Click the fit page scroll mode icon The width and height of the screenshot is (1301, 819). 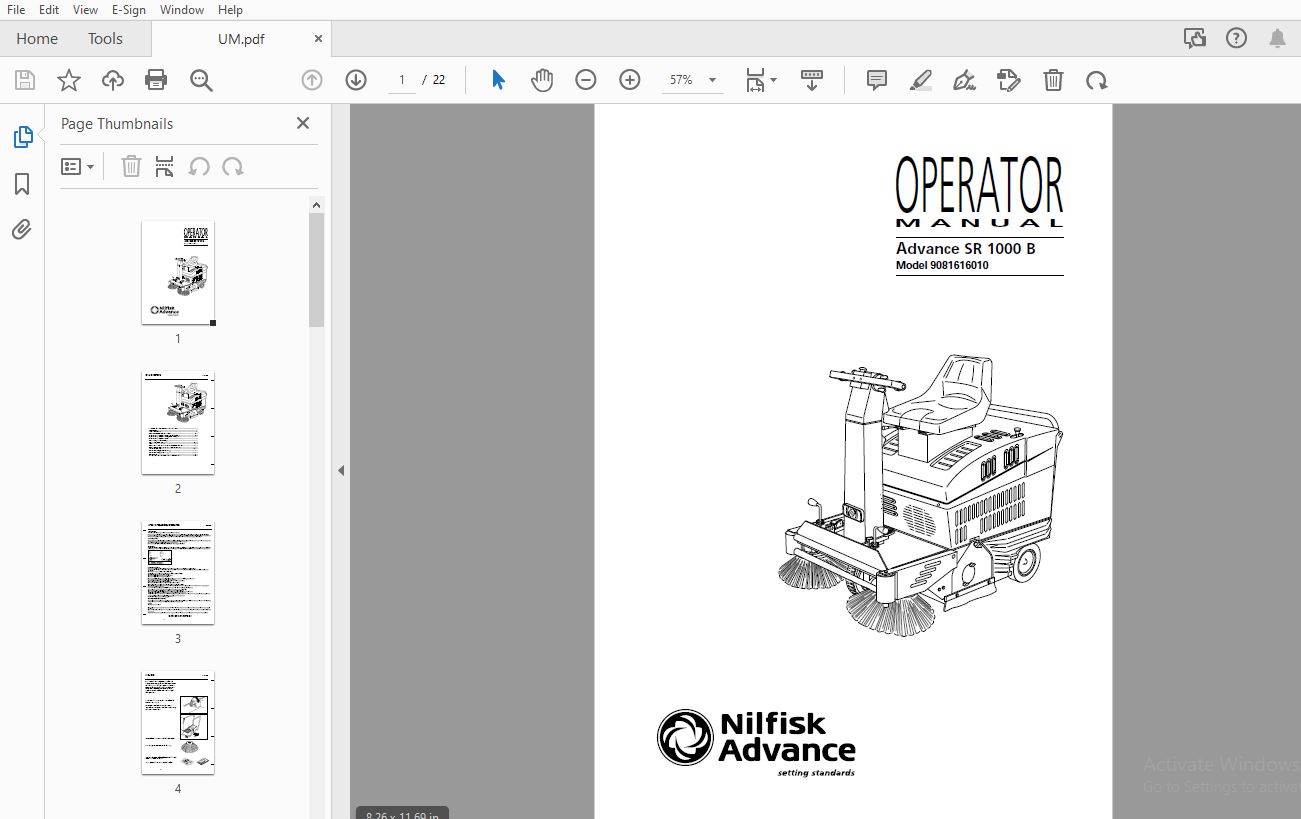tap(756, 81)
